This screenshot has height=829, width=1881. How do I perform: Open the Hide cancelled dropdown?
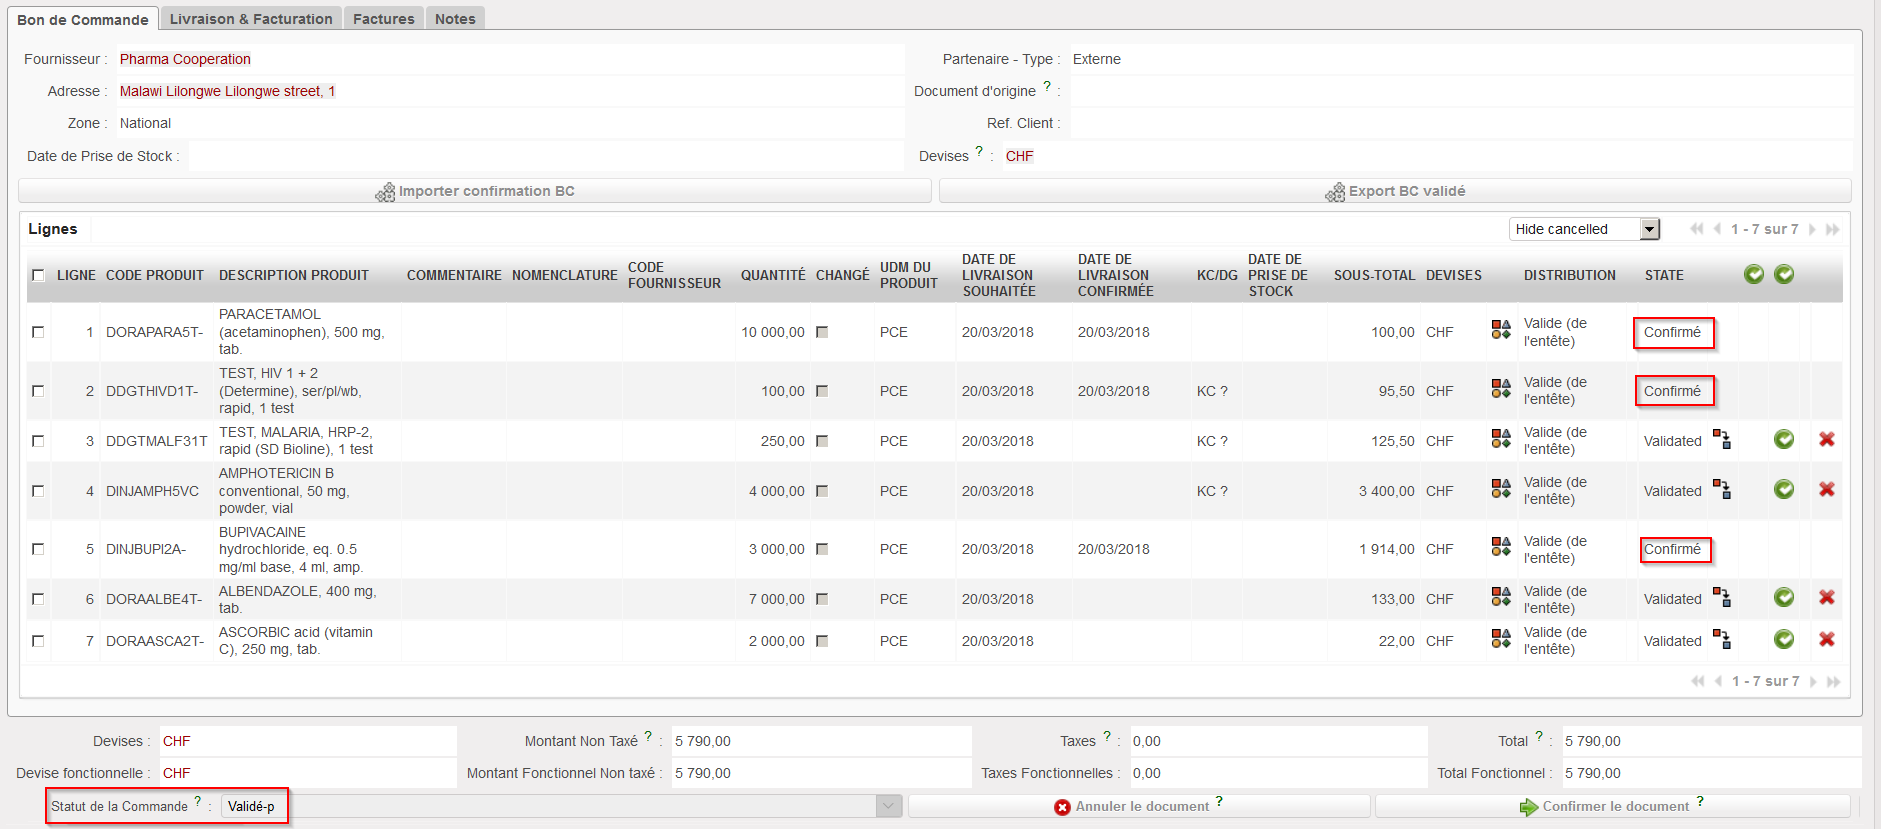1649,230
